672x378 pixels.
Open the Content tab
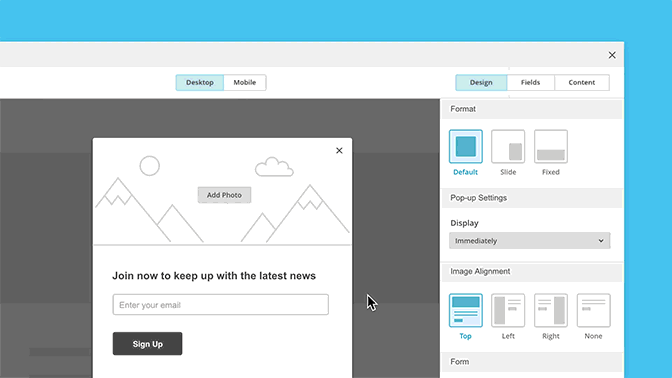tap(582, 82)
